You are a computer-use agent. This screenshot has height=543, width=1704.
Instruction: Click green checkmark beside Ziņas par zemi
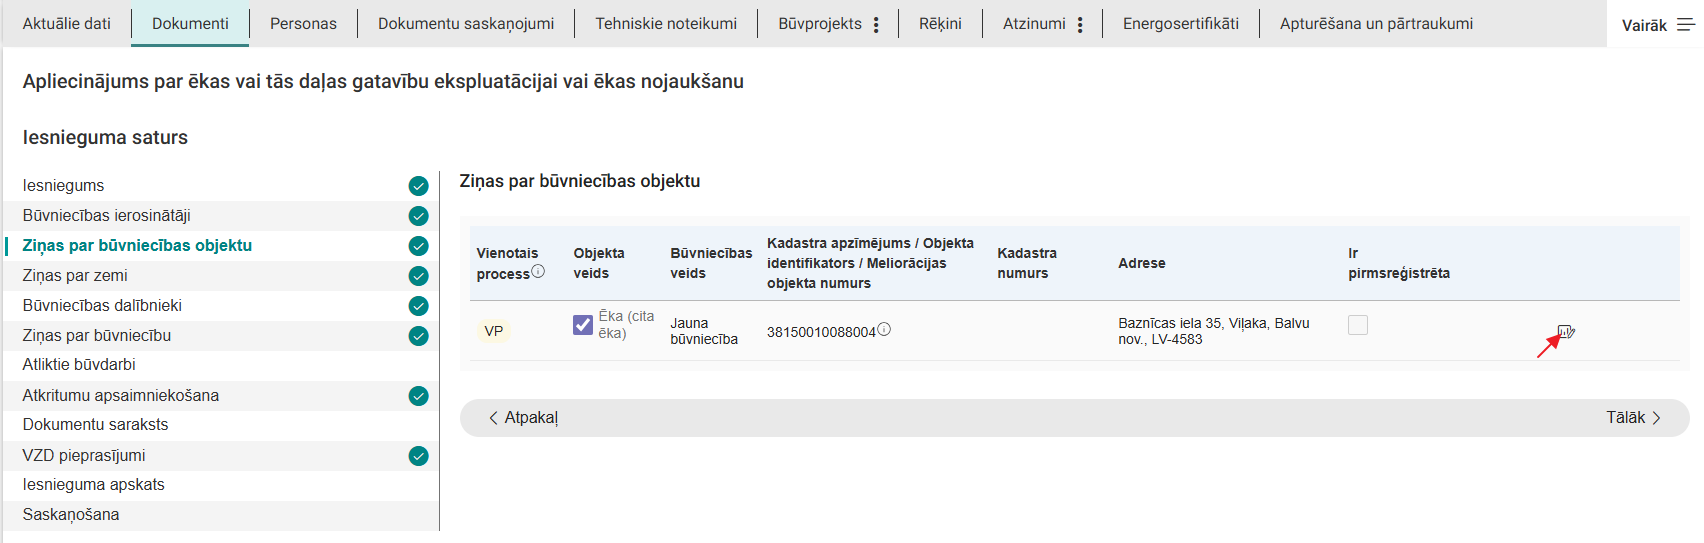(x=418, y=276)
